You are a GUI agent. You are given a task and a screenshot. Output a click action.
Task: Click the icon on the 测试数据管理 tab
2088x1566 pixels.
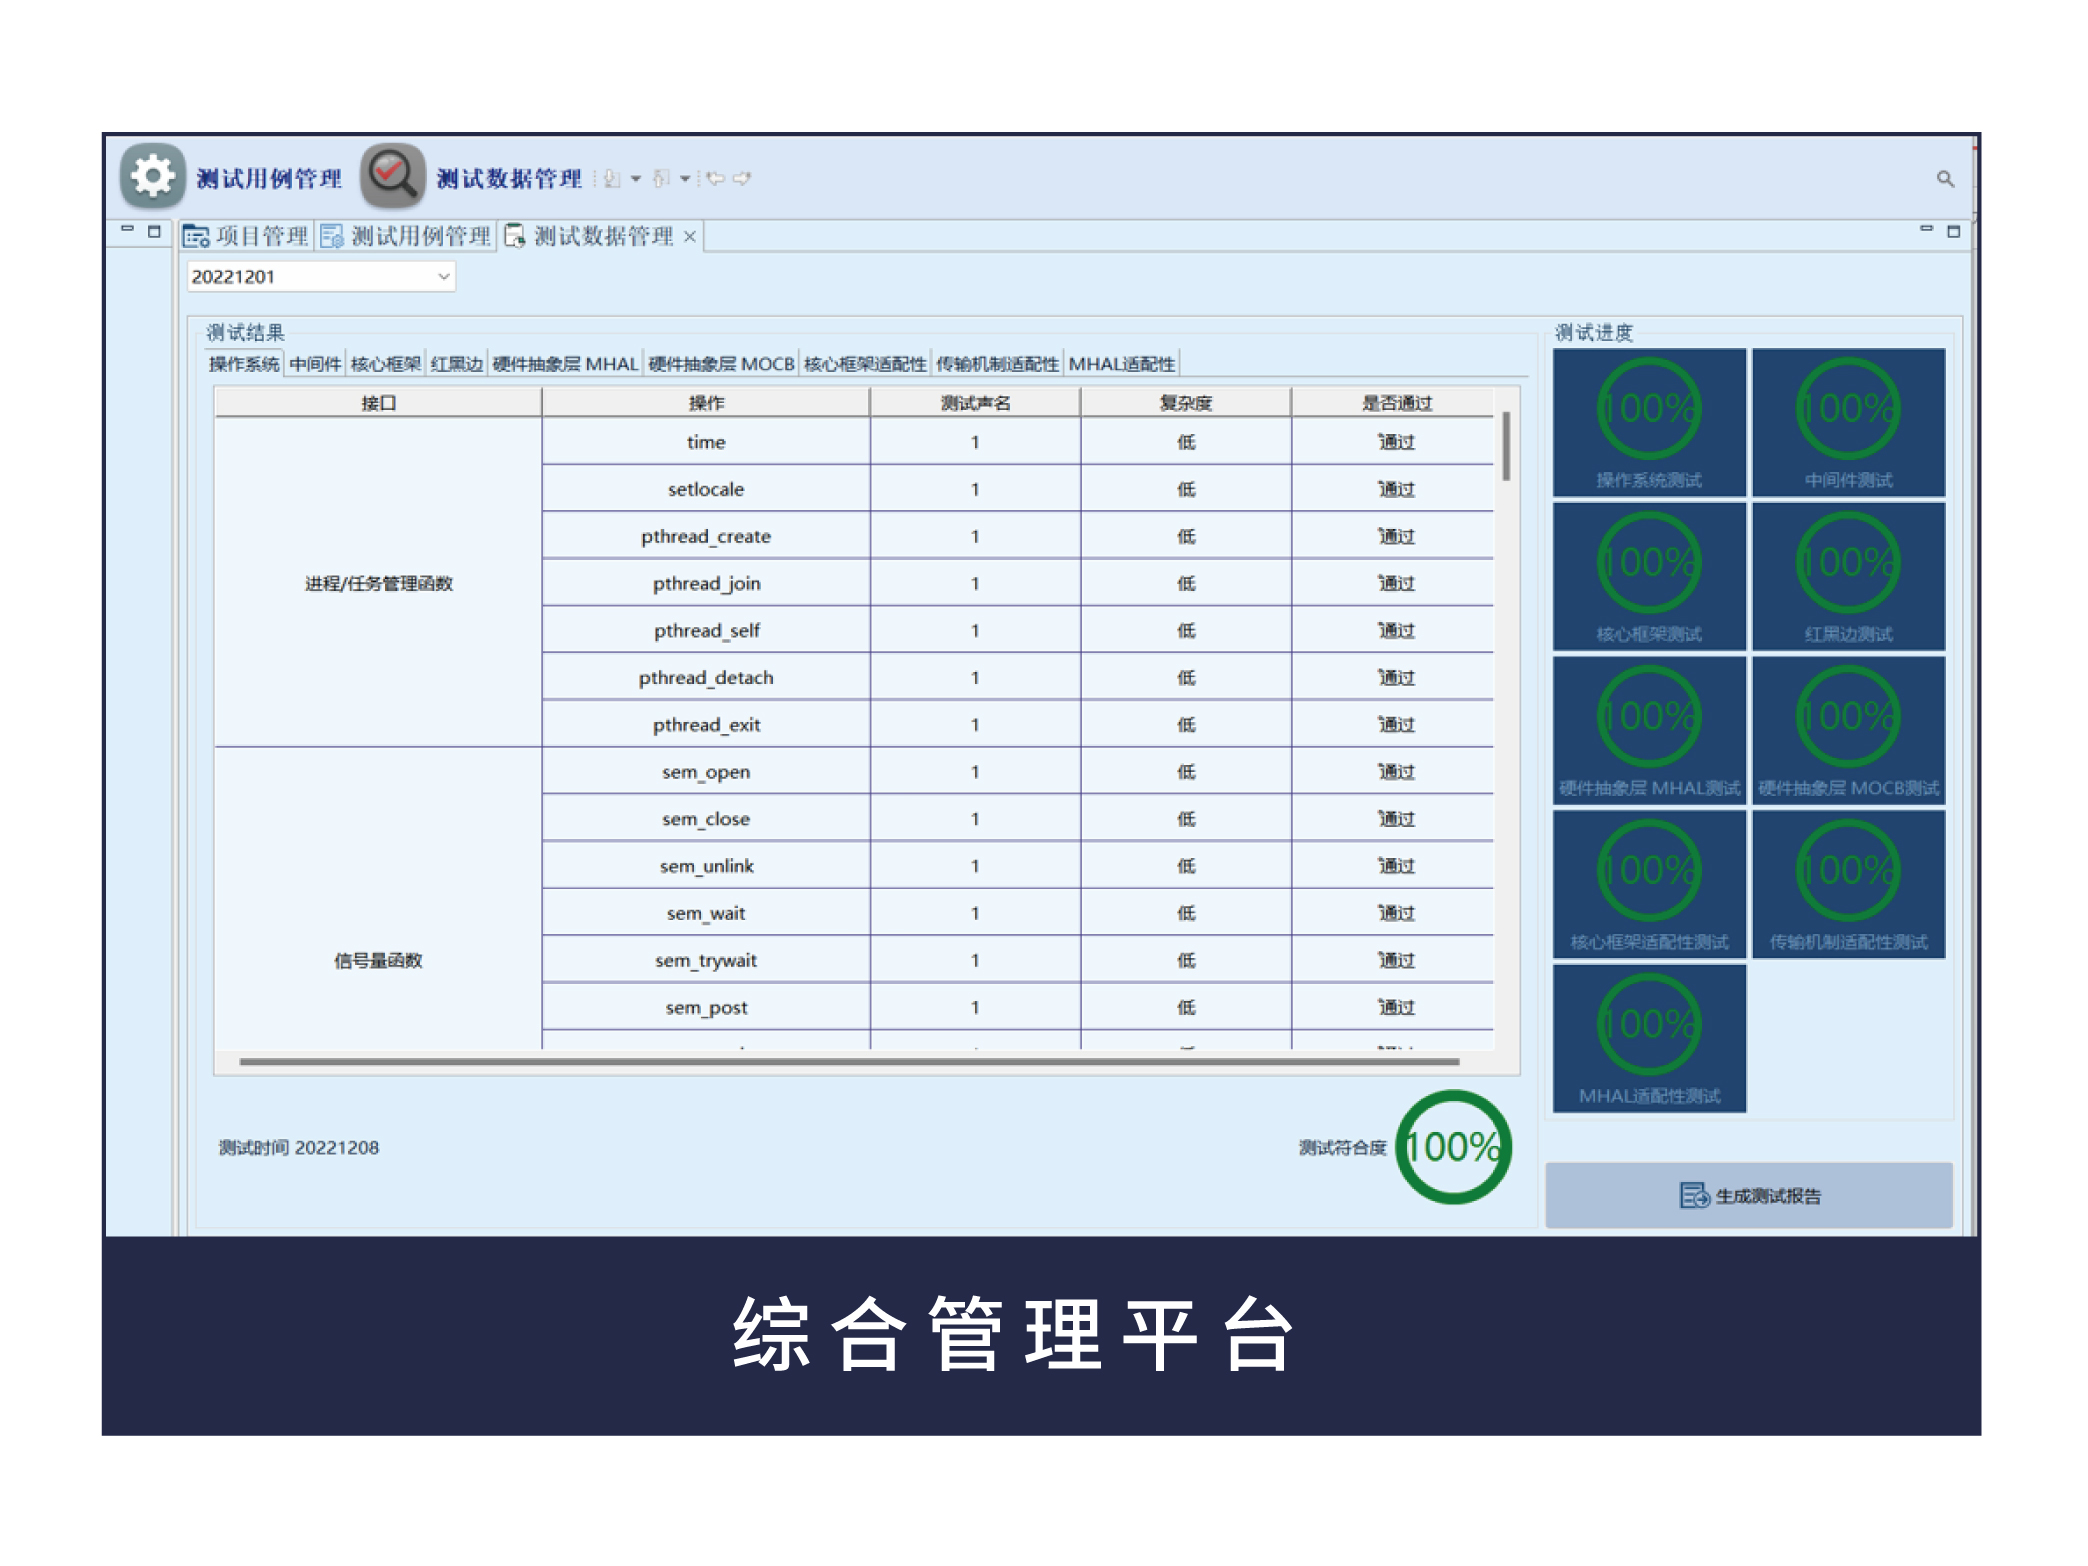pos(515,236)
